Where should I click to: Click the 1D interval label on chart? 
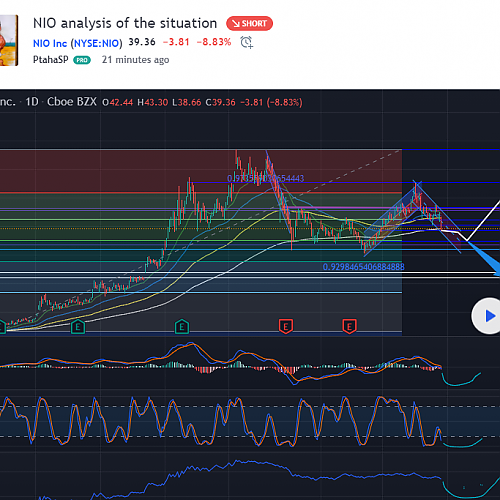pyautogui.click(x=32, y=102)
